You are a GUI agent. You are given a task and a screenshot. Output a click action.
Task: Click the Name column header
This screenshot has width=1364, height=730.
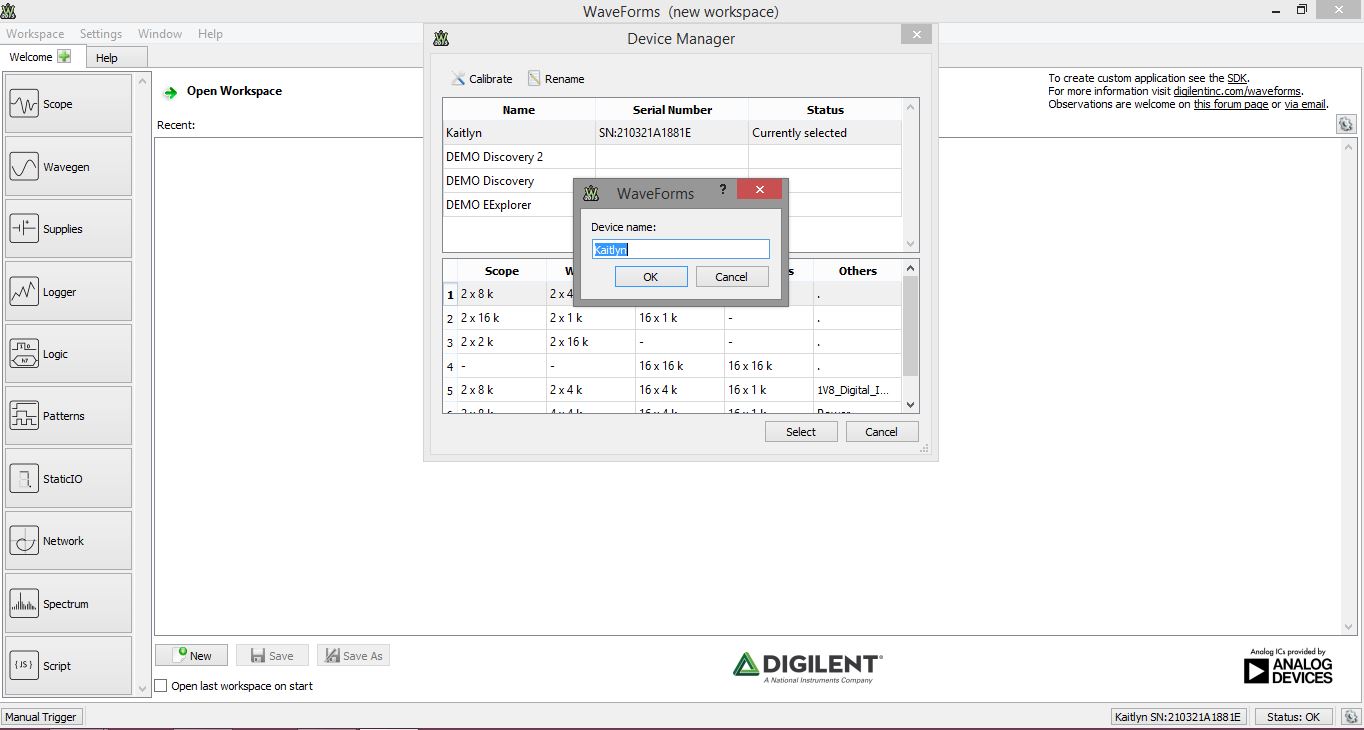(x=519, y=110)
